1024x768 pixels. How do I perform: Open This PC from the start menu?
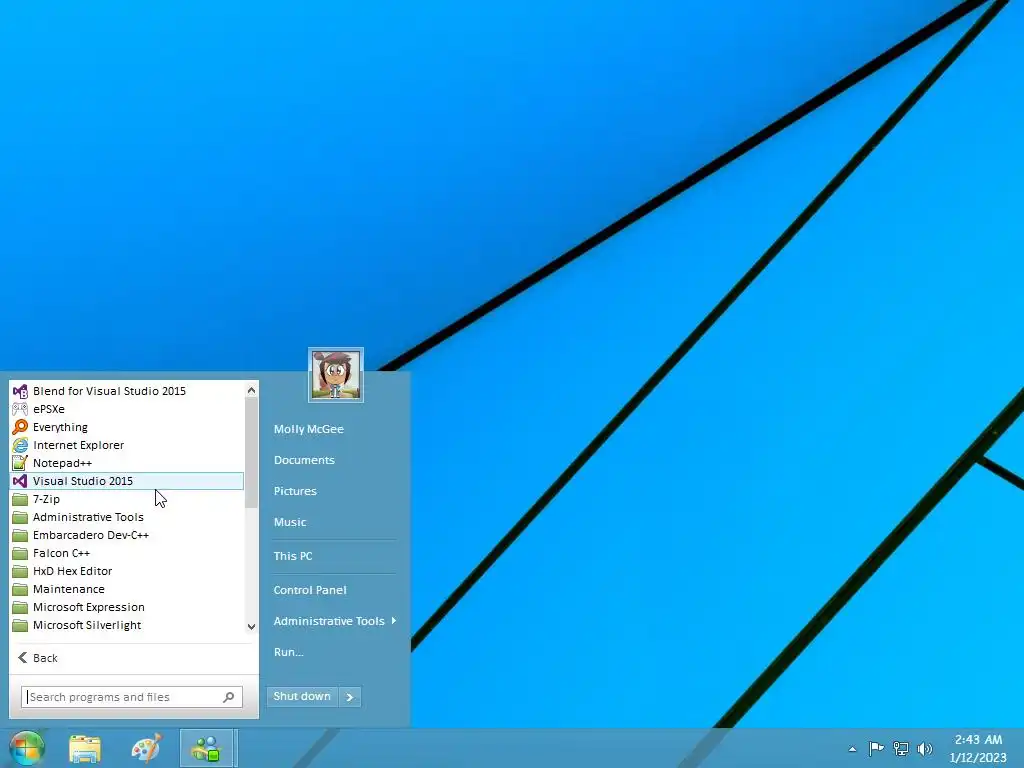tap(293, 556)
